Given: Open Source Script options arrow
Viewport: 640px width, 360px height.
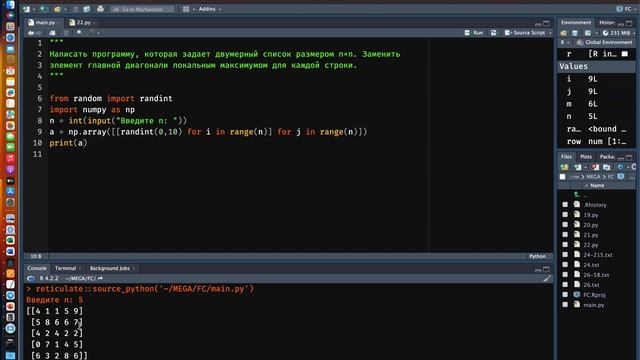Looking at the screenshot, I should (551, 33).
